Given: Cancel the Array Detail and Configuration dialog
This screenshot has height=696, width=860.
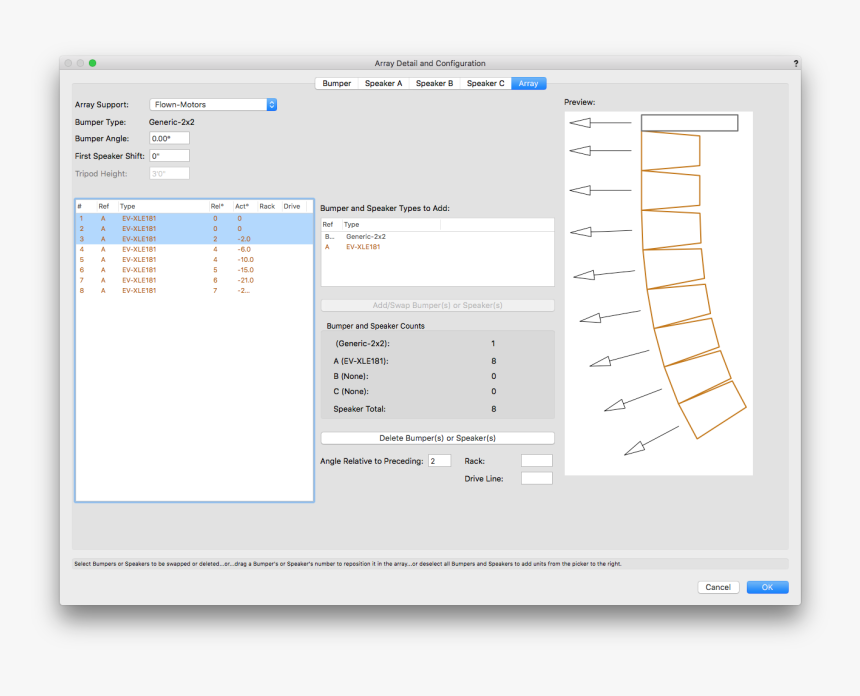Looking at the screenshot, I should point(718,587).
